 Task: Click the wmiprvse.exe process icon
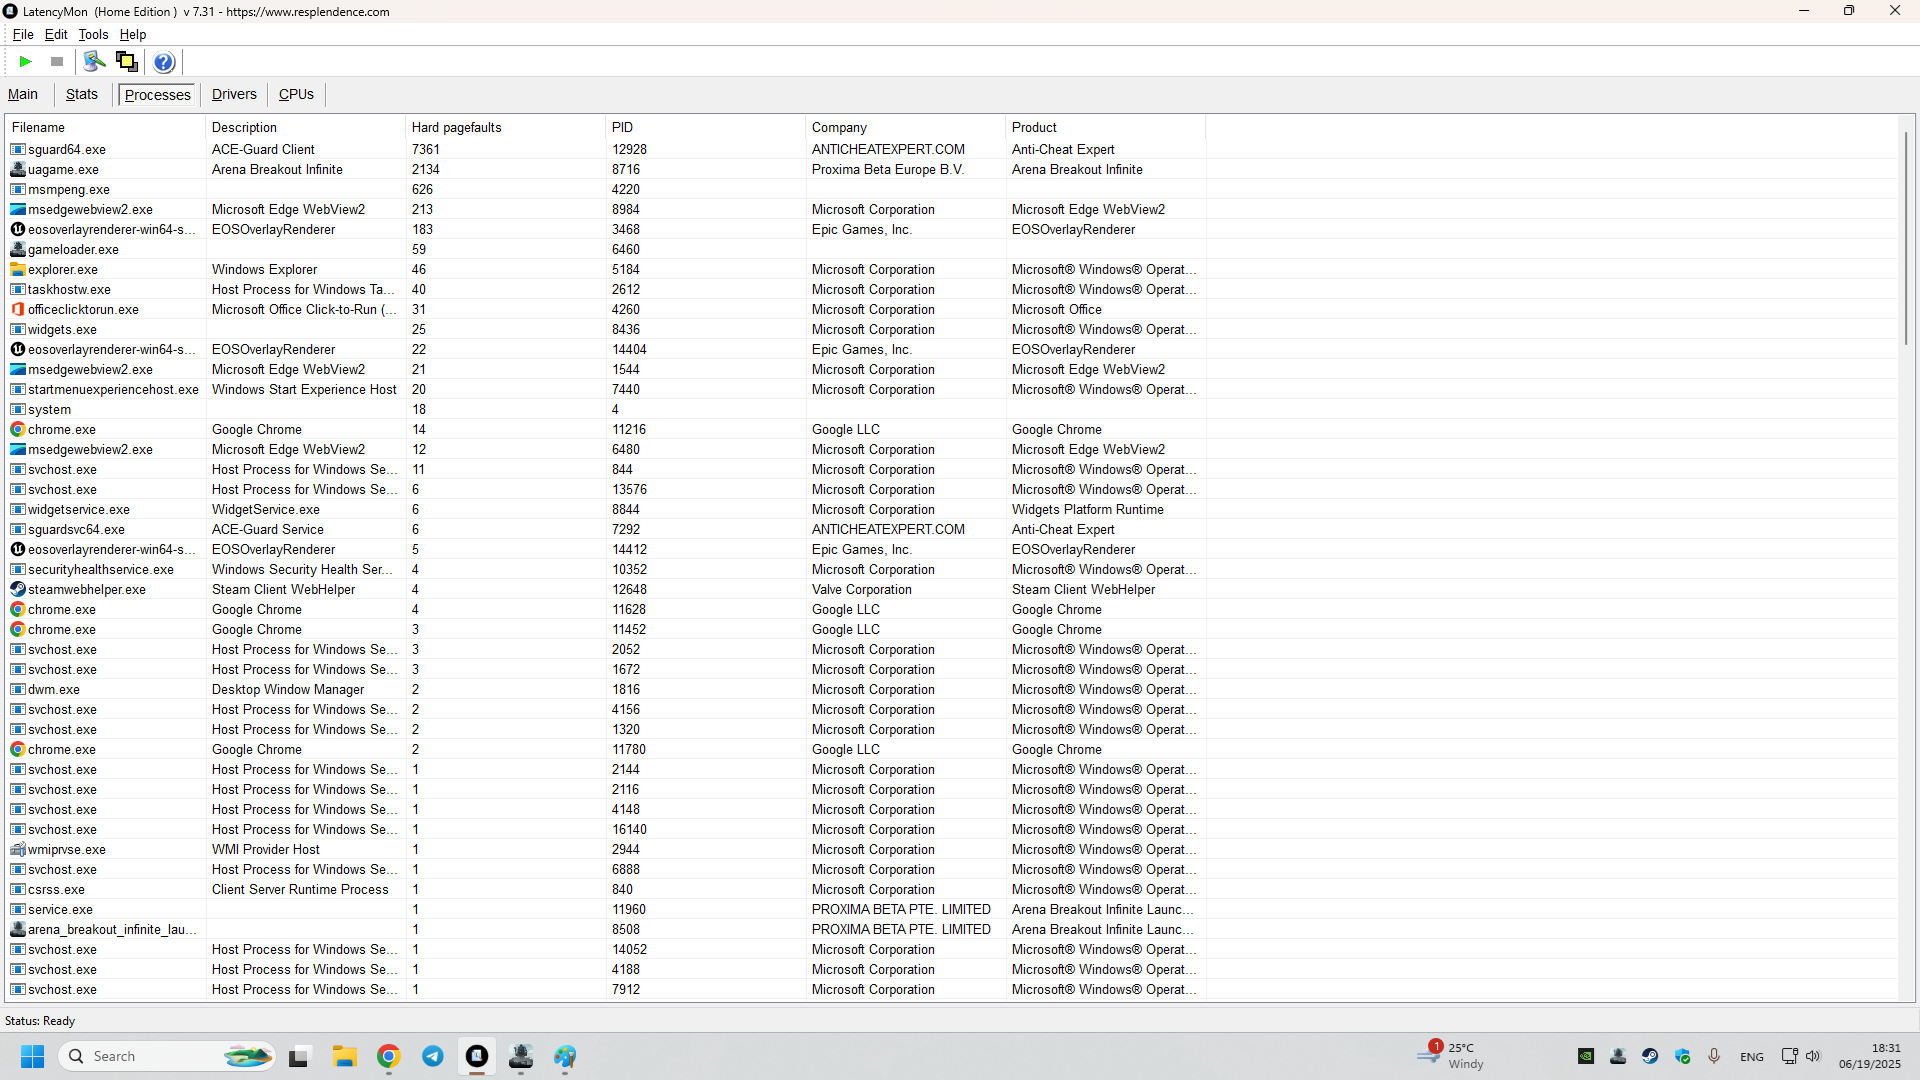18,849
